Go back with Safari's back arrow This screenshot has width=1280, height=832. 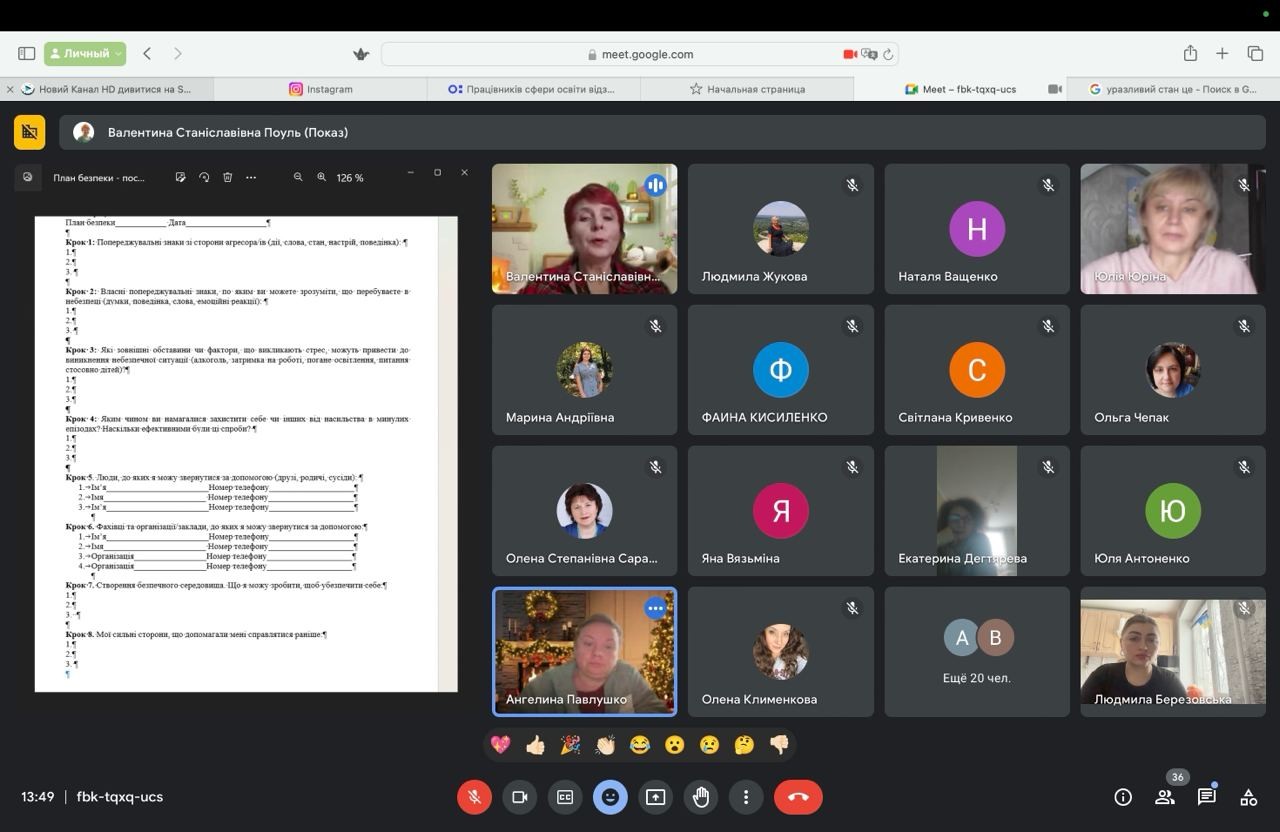pyautogui.click(x=147, y=53)
